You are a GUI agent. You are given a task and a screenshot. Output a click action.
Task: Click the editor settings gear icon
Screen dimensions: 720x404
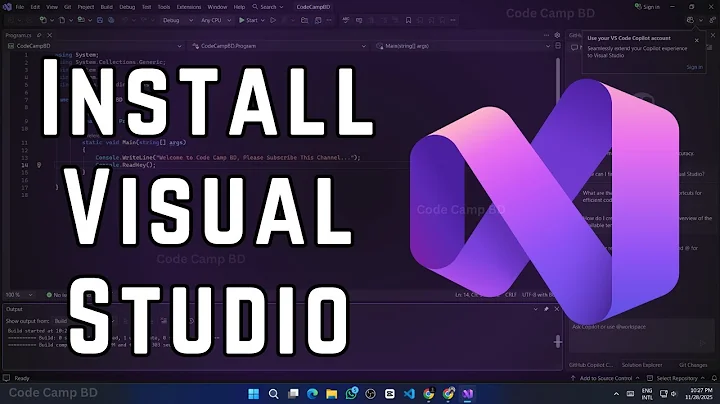(557, 35)
